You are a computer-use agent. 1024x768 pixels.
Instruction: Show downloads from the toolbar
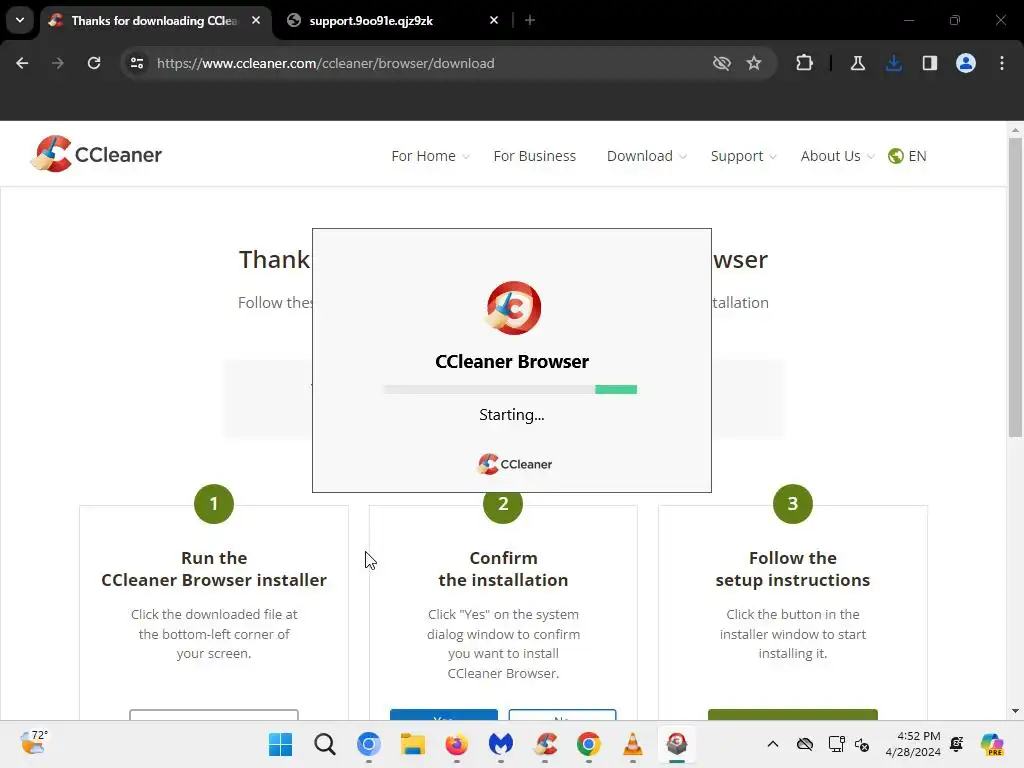(x=894, y=63)
